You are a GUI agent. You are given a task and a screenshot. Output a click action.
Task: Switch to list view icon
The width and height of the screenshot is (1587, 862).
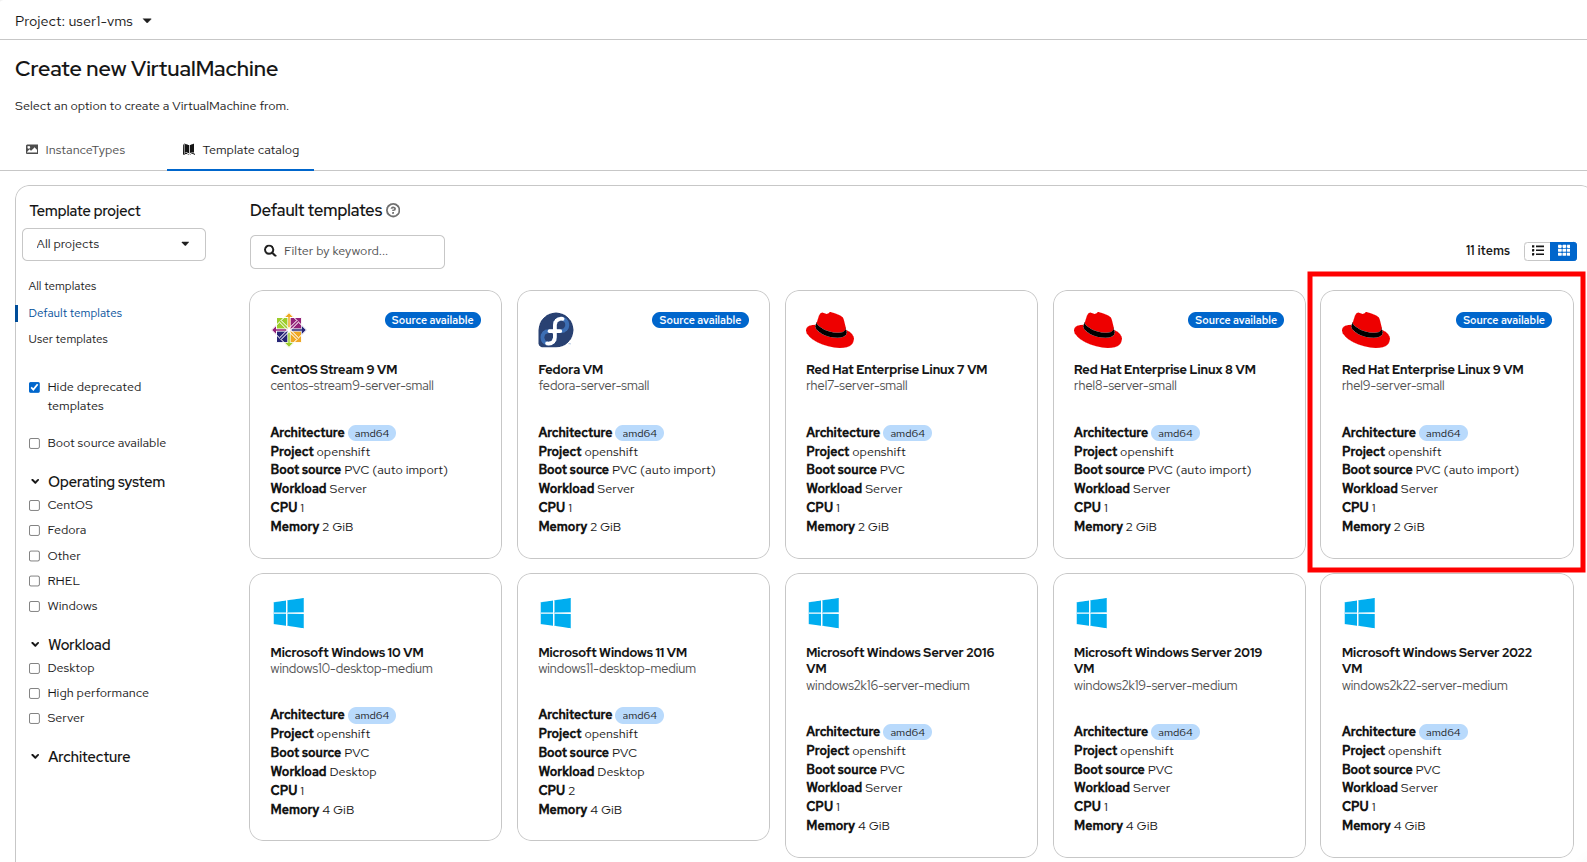[x=1537, y=251]
